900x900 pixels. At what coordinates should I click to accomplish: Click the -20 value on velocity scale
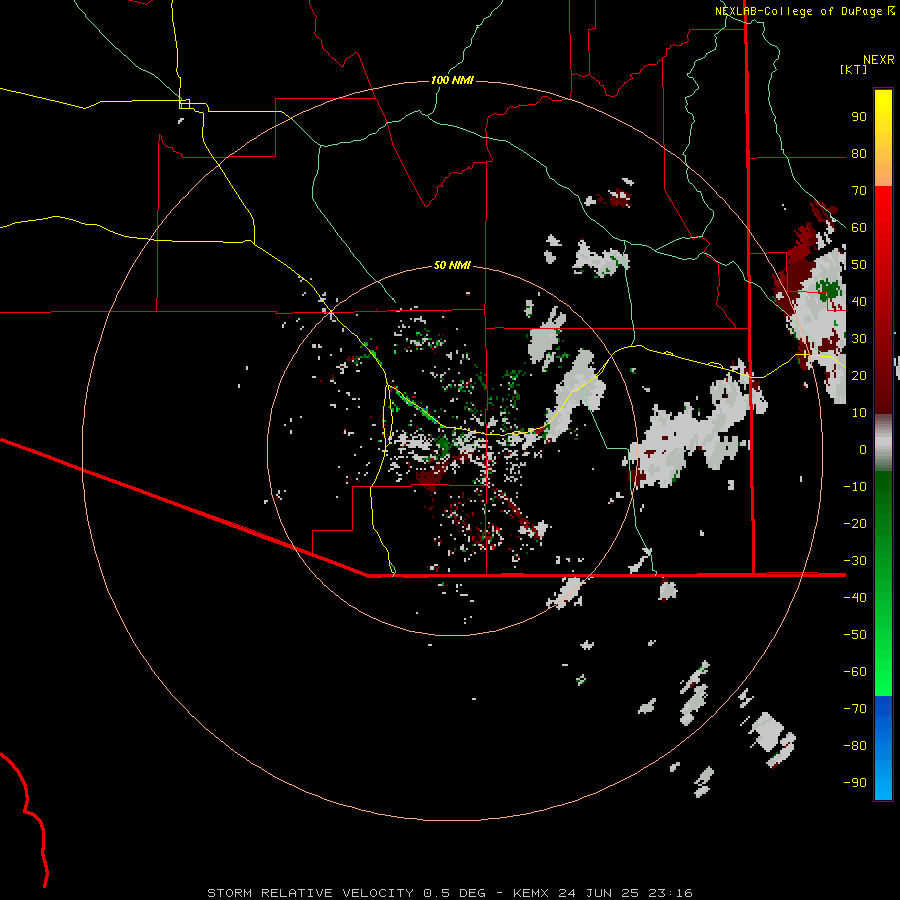click(x=855, y=523)
